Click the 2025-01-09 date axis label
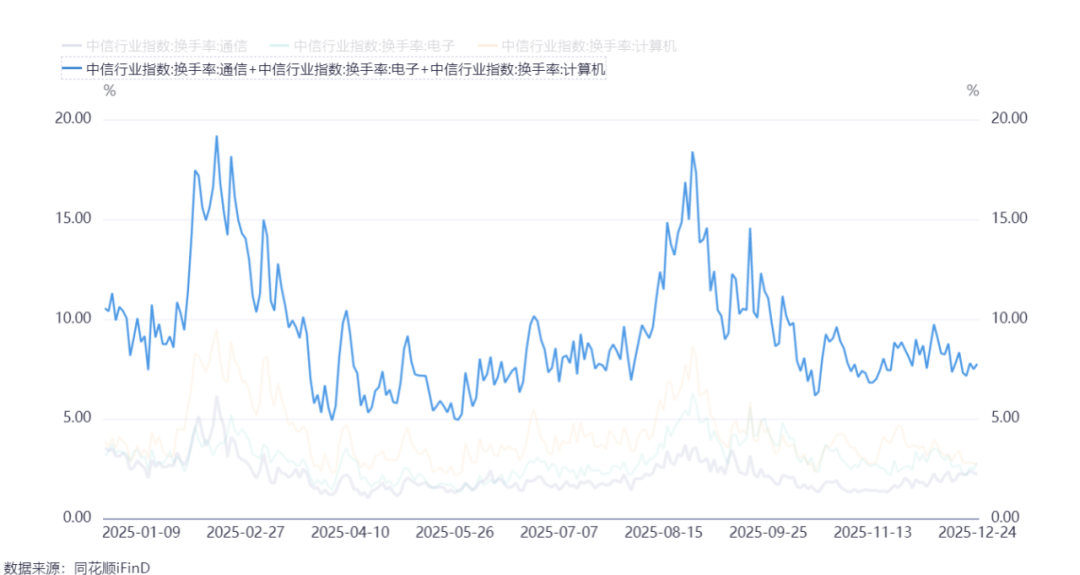Viewport: 1080px width, 575px height. [141, 532]
